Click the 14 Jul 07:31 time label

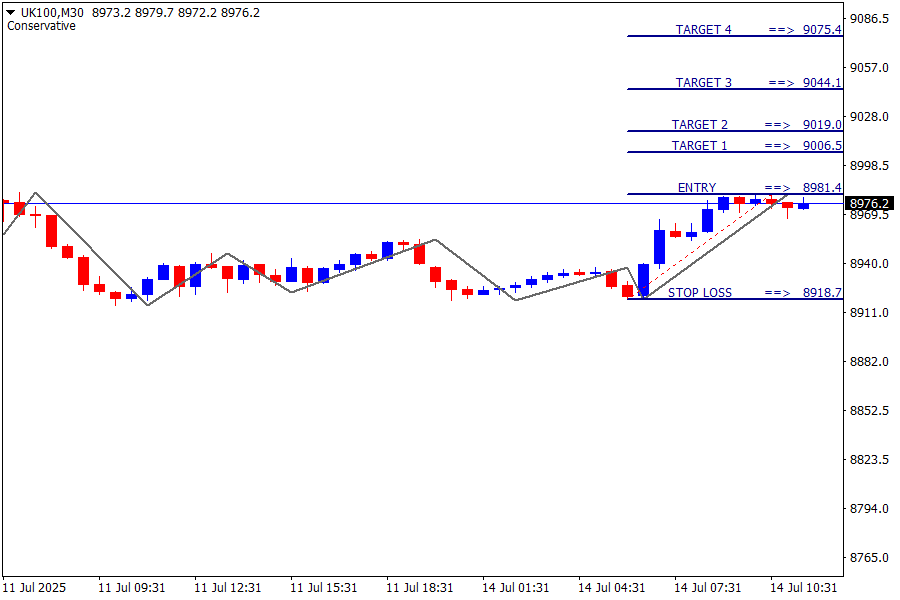[x=707, y=588]
